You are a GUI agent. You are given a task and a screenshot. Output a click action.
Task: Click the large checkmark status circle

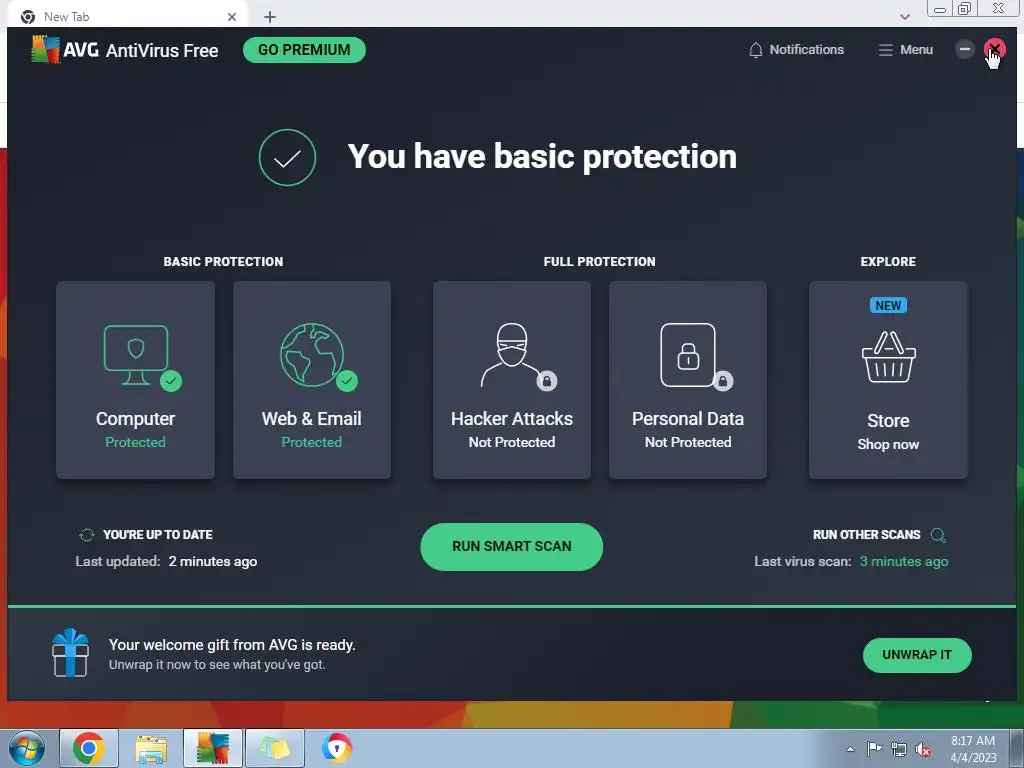[287, 157]
